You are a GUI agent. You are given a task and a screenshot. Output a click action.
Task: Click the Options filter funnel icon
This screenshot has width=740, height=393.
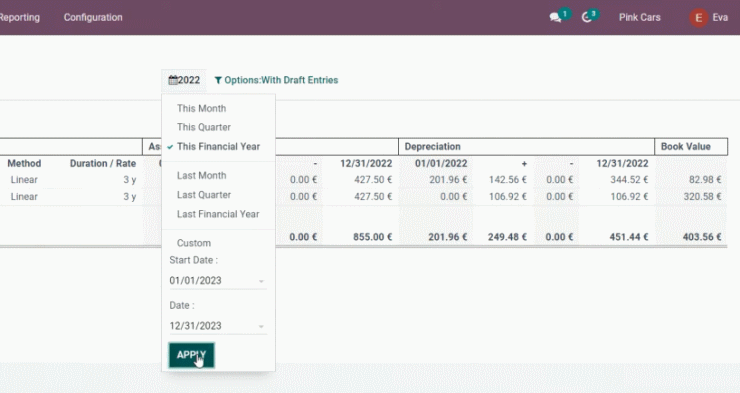218,80
